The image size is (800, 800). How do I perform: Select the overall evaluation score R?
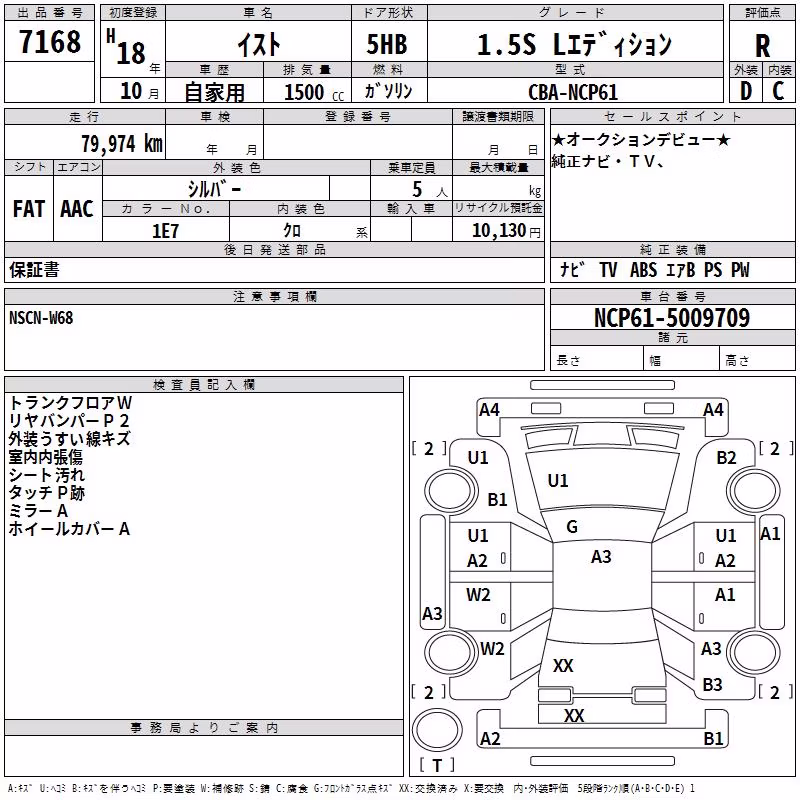click(x=762, y=46)
